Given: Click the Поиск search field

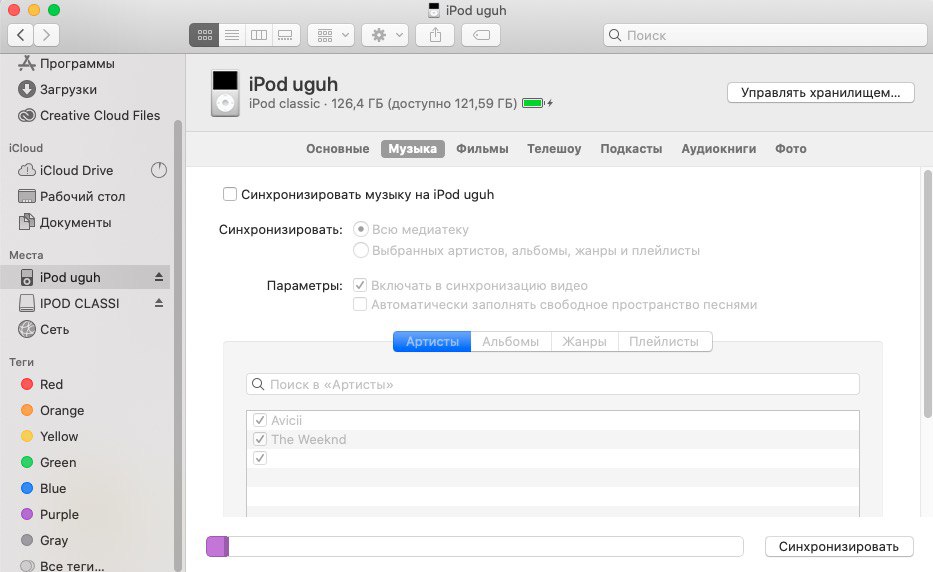Looking at the screenshot, I should [765, 35].
